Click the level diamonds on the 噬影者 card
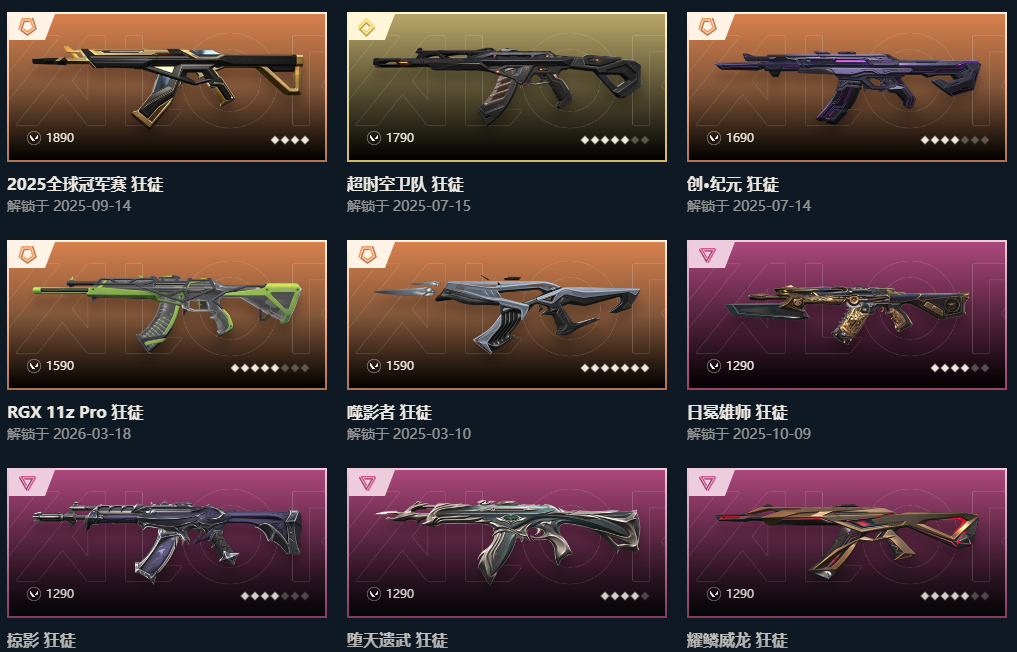This screenshot has width=1017, height=652. (614, 368)
